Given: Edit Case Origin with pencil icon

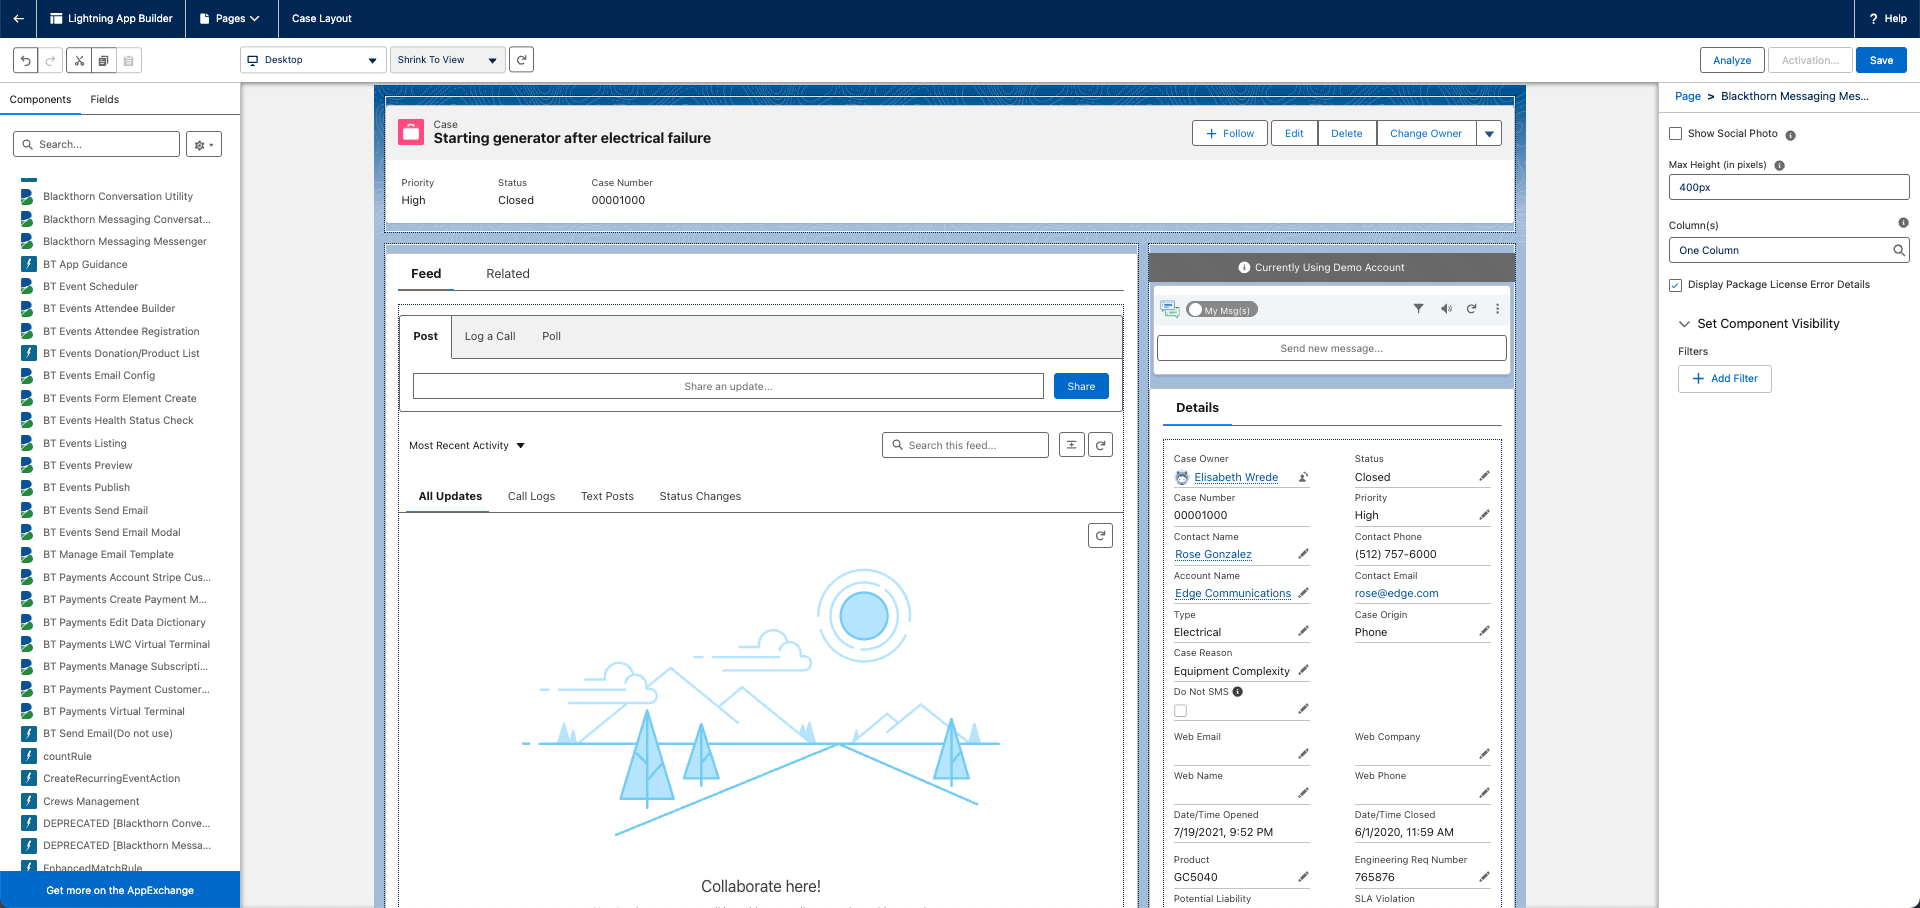Looking at the screenshot, I should click(x=1484, y=631).
